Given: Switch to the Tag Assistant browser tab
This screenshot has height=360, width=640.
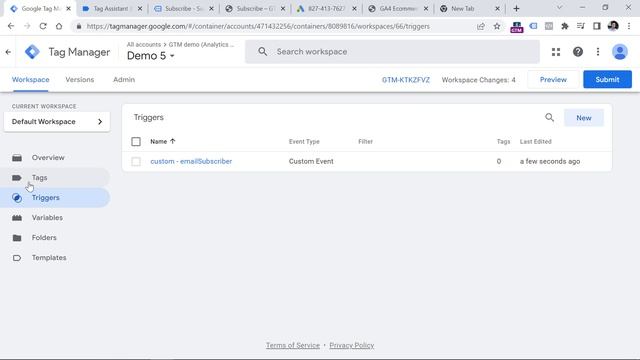Looking at the screenshot, I should coord(111,8).
